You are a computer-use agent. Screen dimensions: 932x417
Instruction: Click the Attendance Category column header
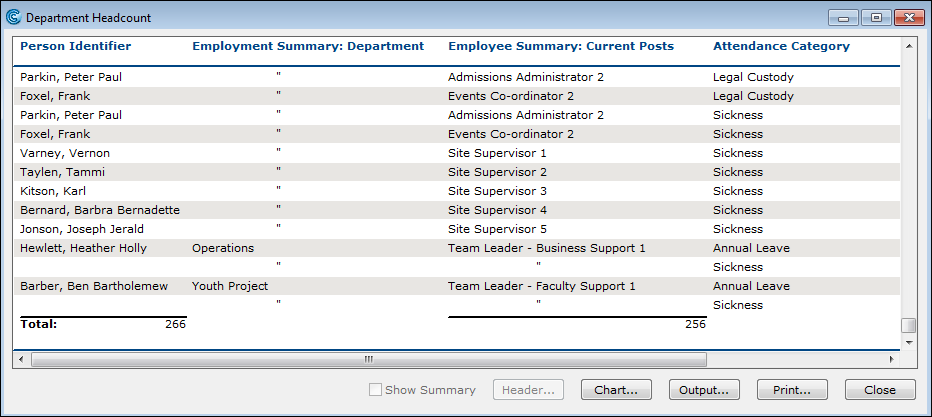[x=781, y=46]
